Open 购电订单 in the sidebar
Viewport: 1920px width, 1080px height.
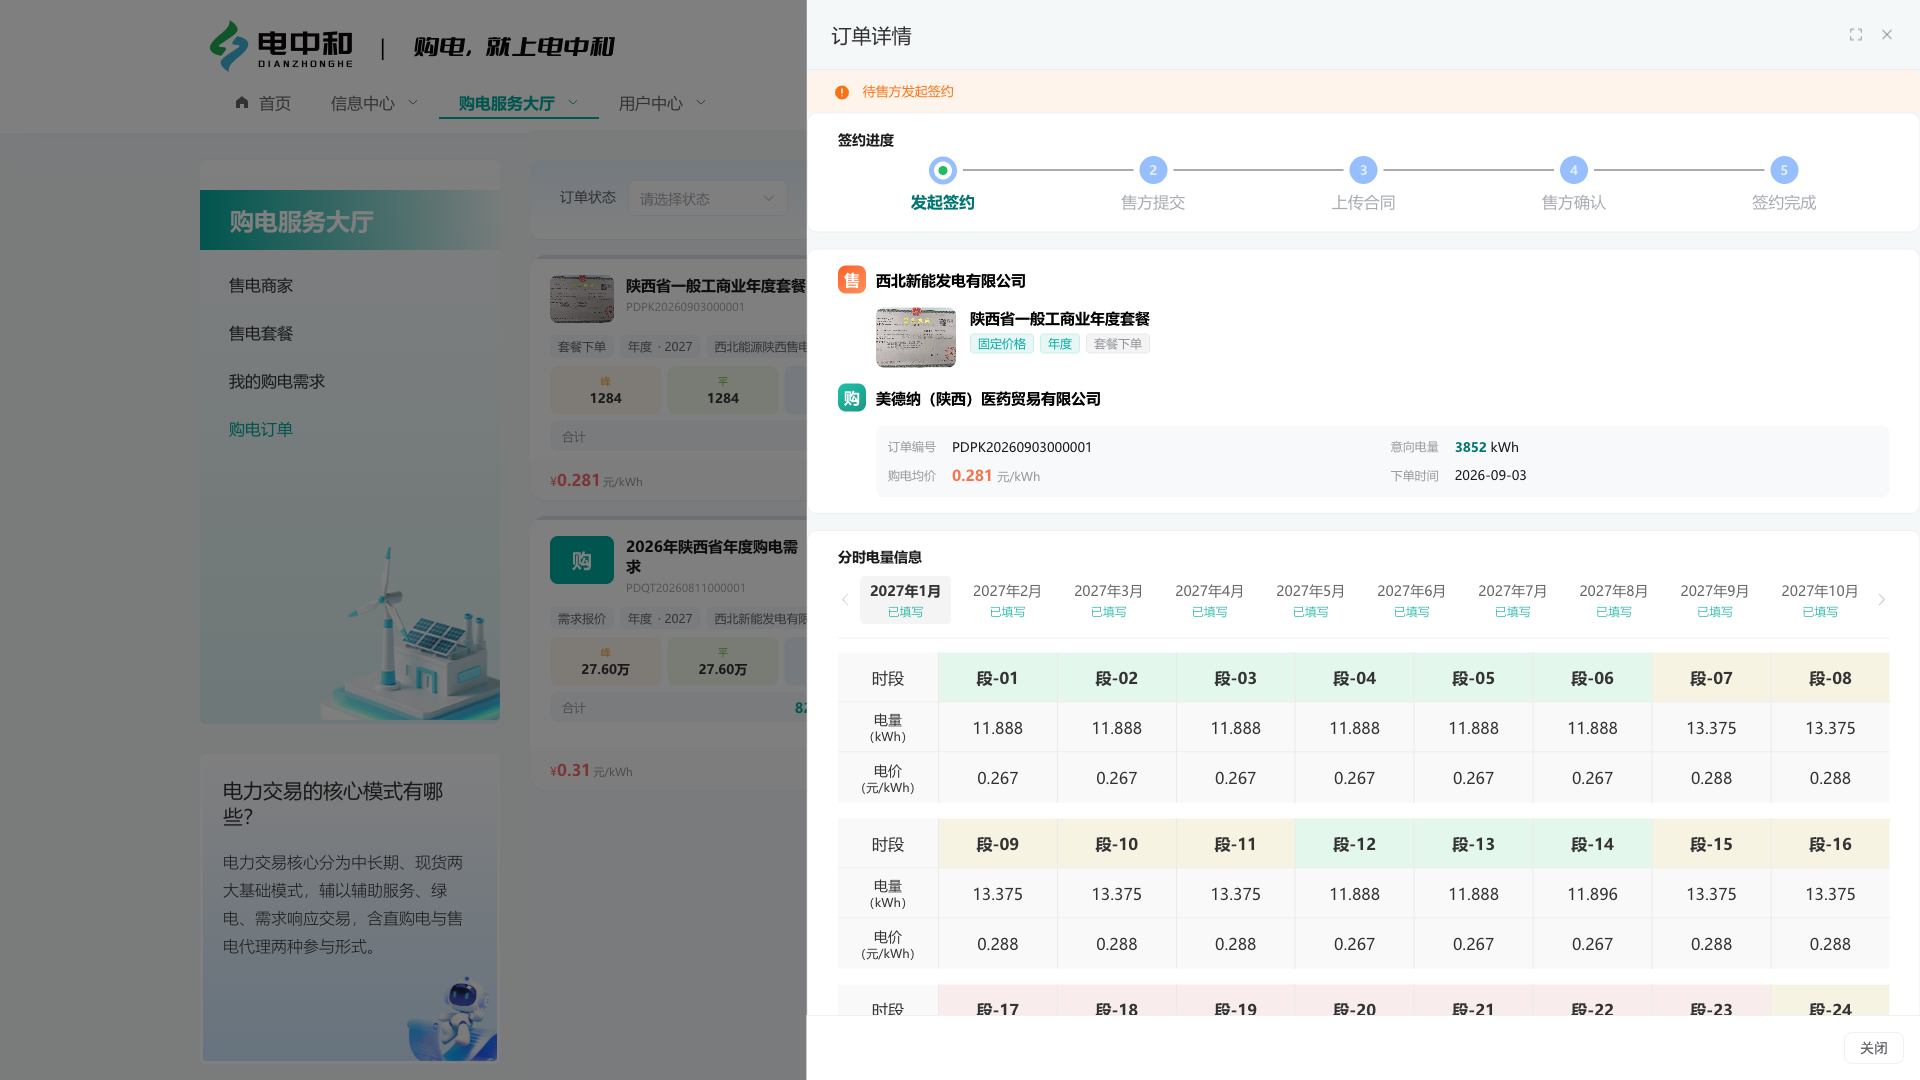261,430
